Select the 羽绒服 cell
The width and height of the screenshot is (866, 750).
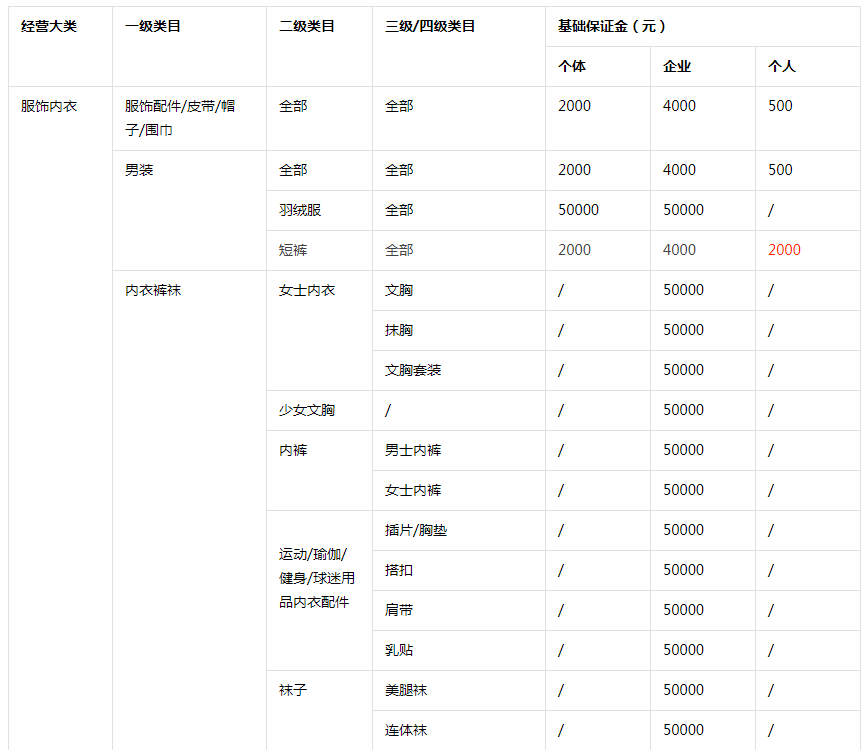click(x=299, y=210)
